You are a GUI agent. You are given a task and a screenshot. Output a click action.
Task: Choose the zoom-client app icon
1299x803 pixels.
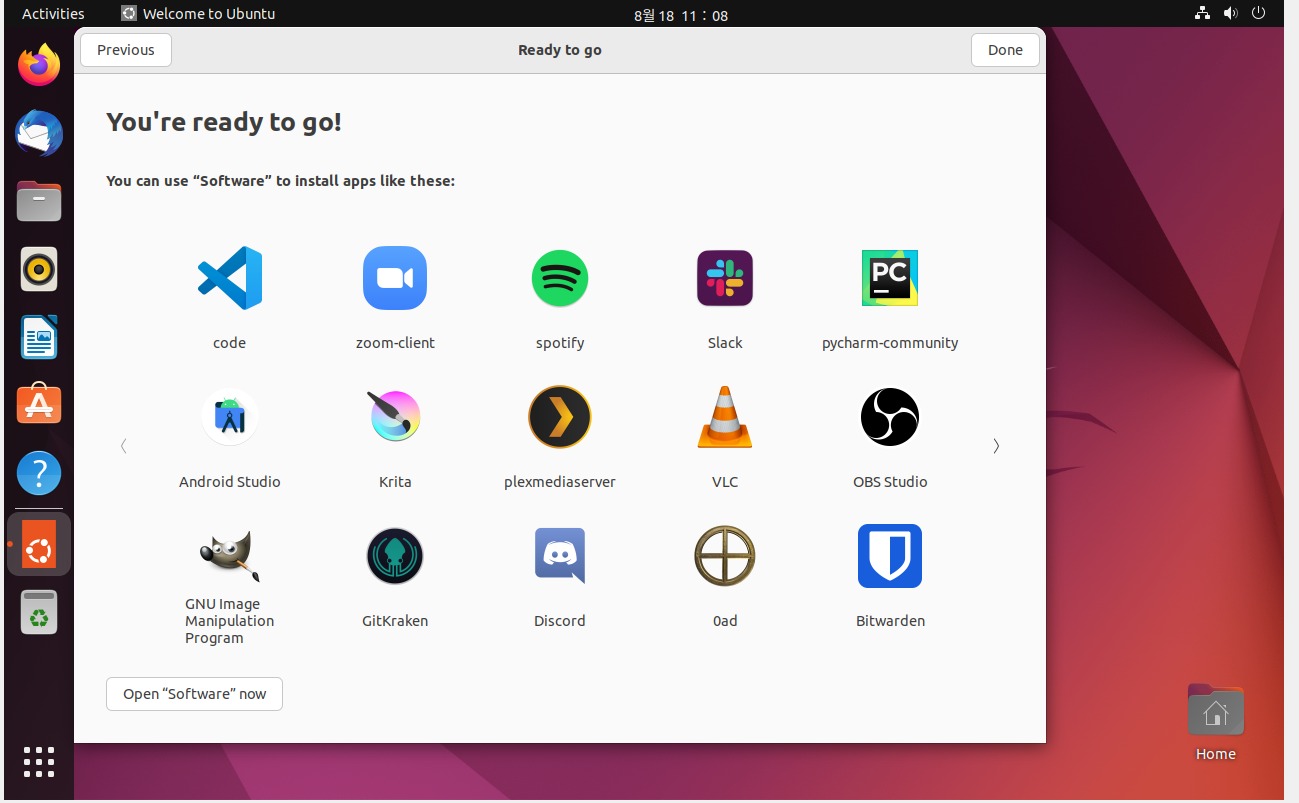pos(395,278)
